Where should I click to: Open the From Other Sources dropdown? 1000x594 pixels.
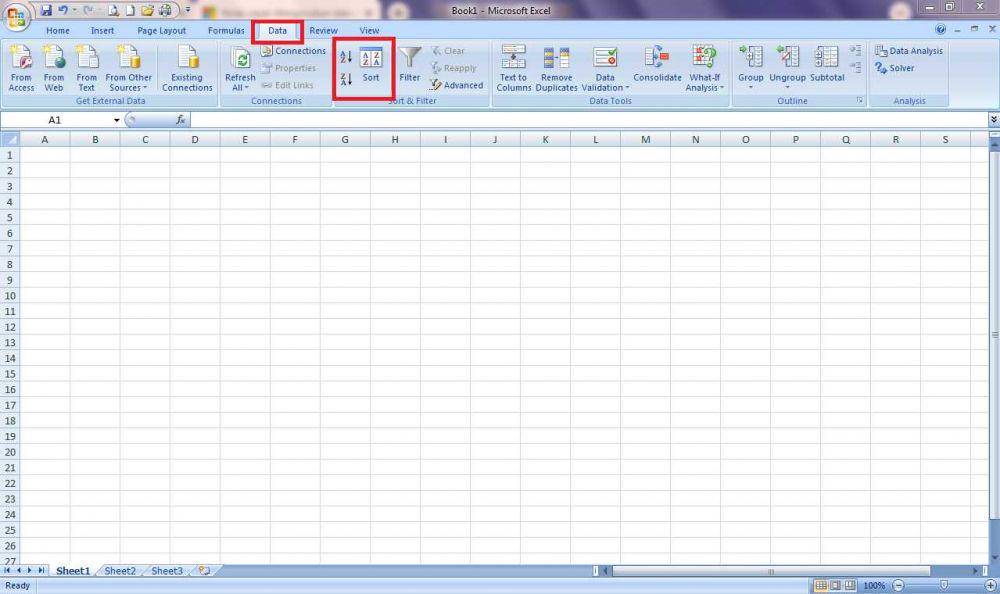tap(128, 69)
